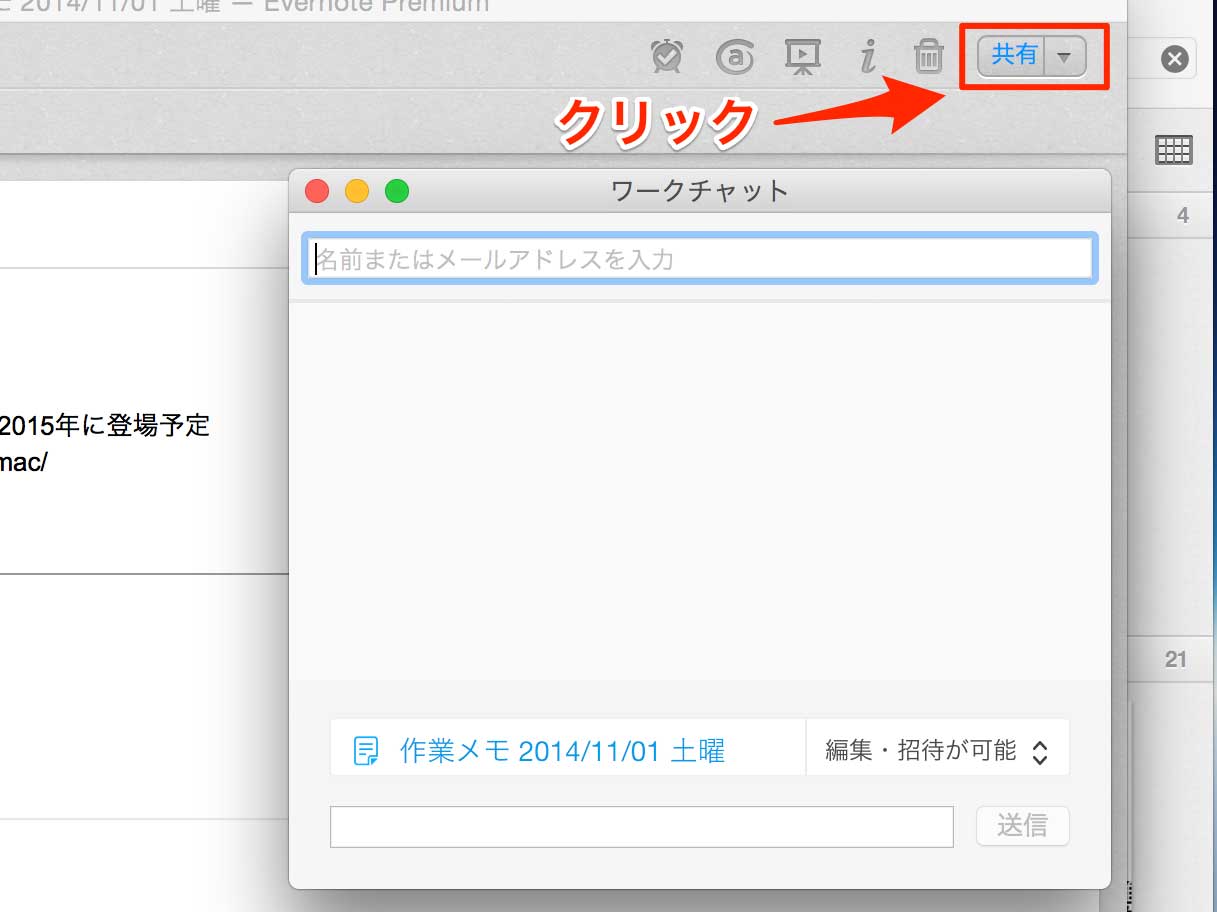This screenshot has height=912, width=1217.
Task: Click the 送信 send button
Action: point(1023,826)
